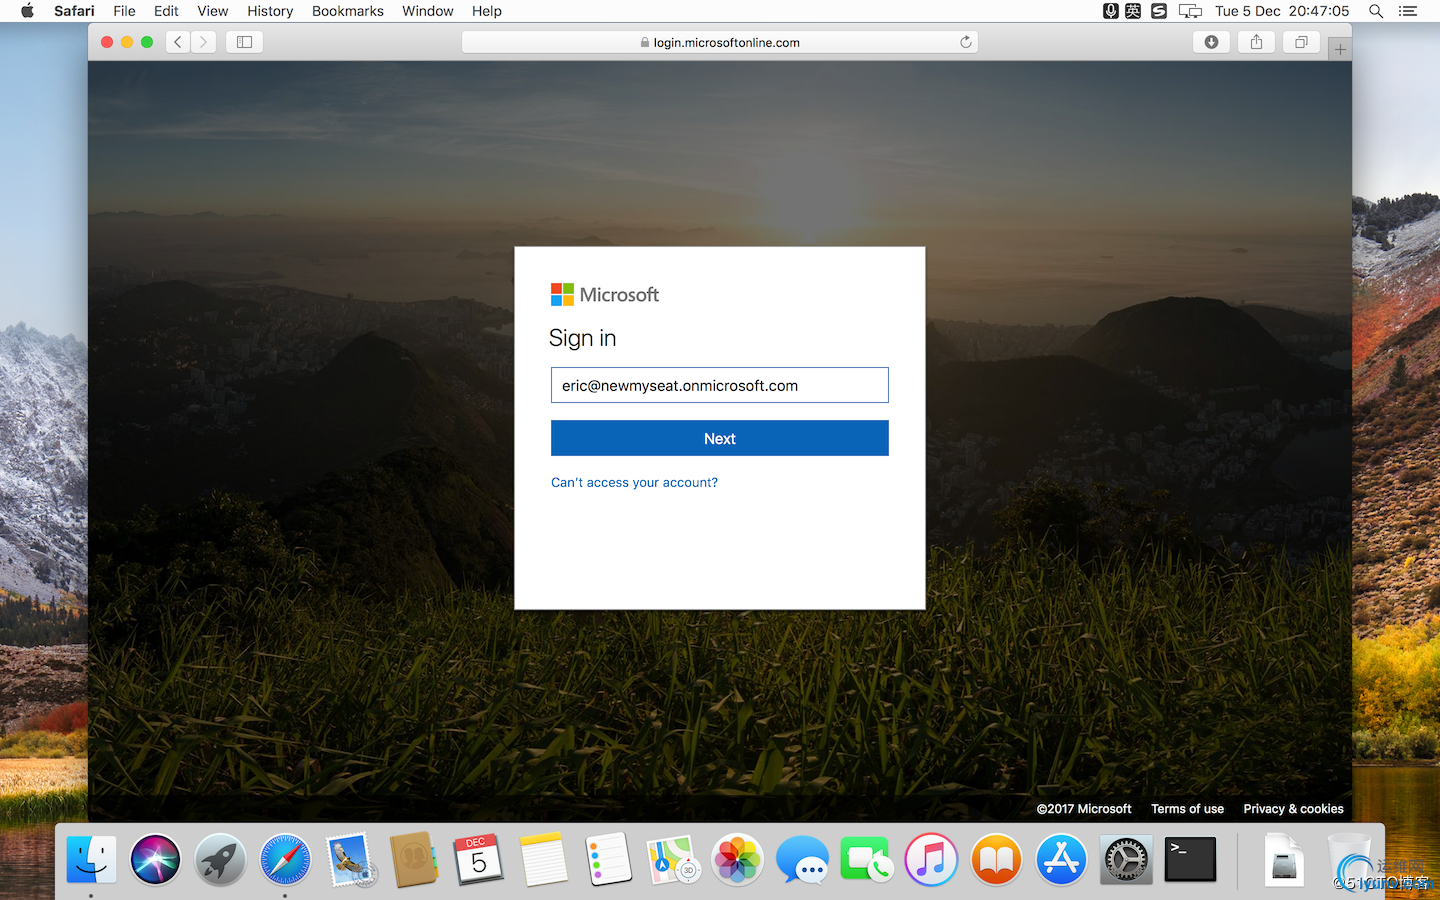The image size is (1440, 900).
Task: Open Safari's downloads button
Action: point(1211,42)
